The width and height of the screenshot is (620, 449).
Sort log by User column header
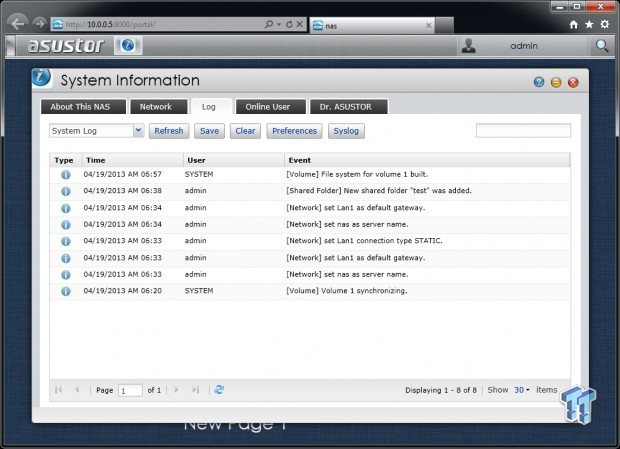(x=234, y=160)
